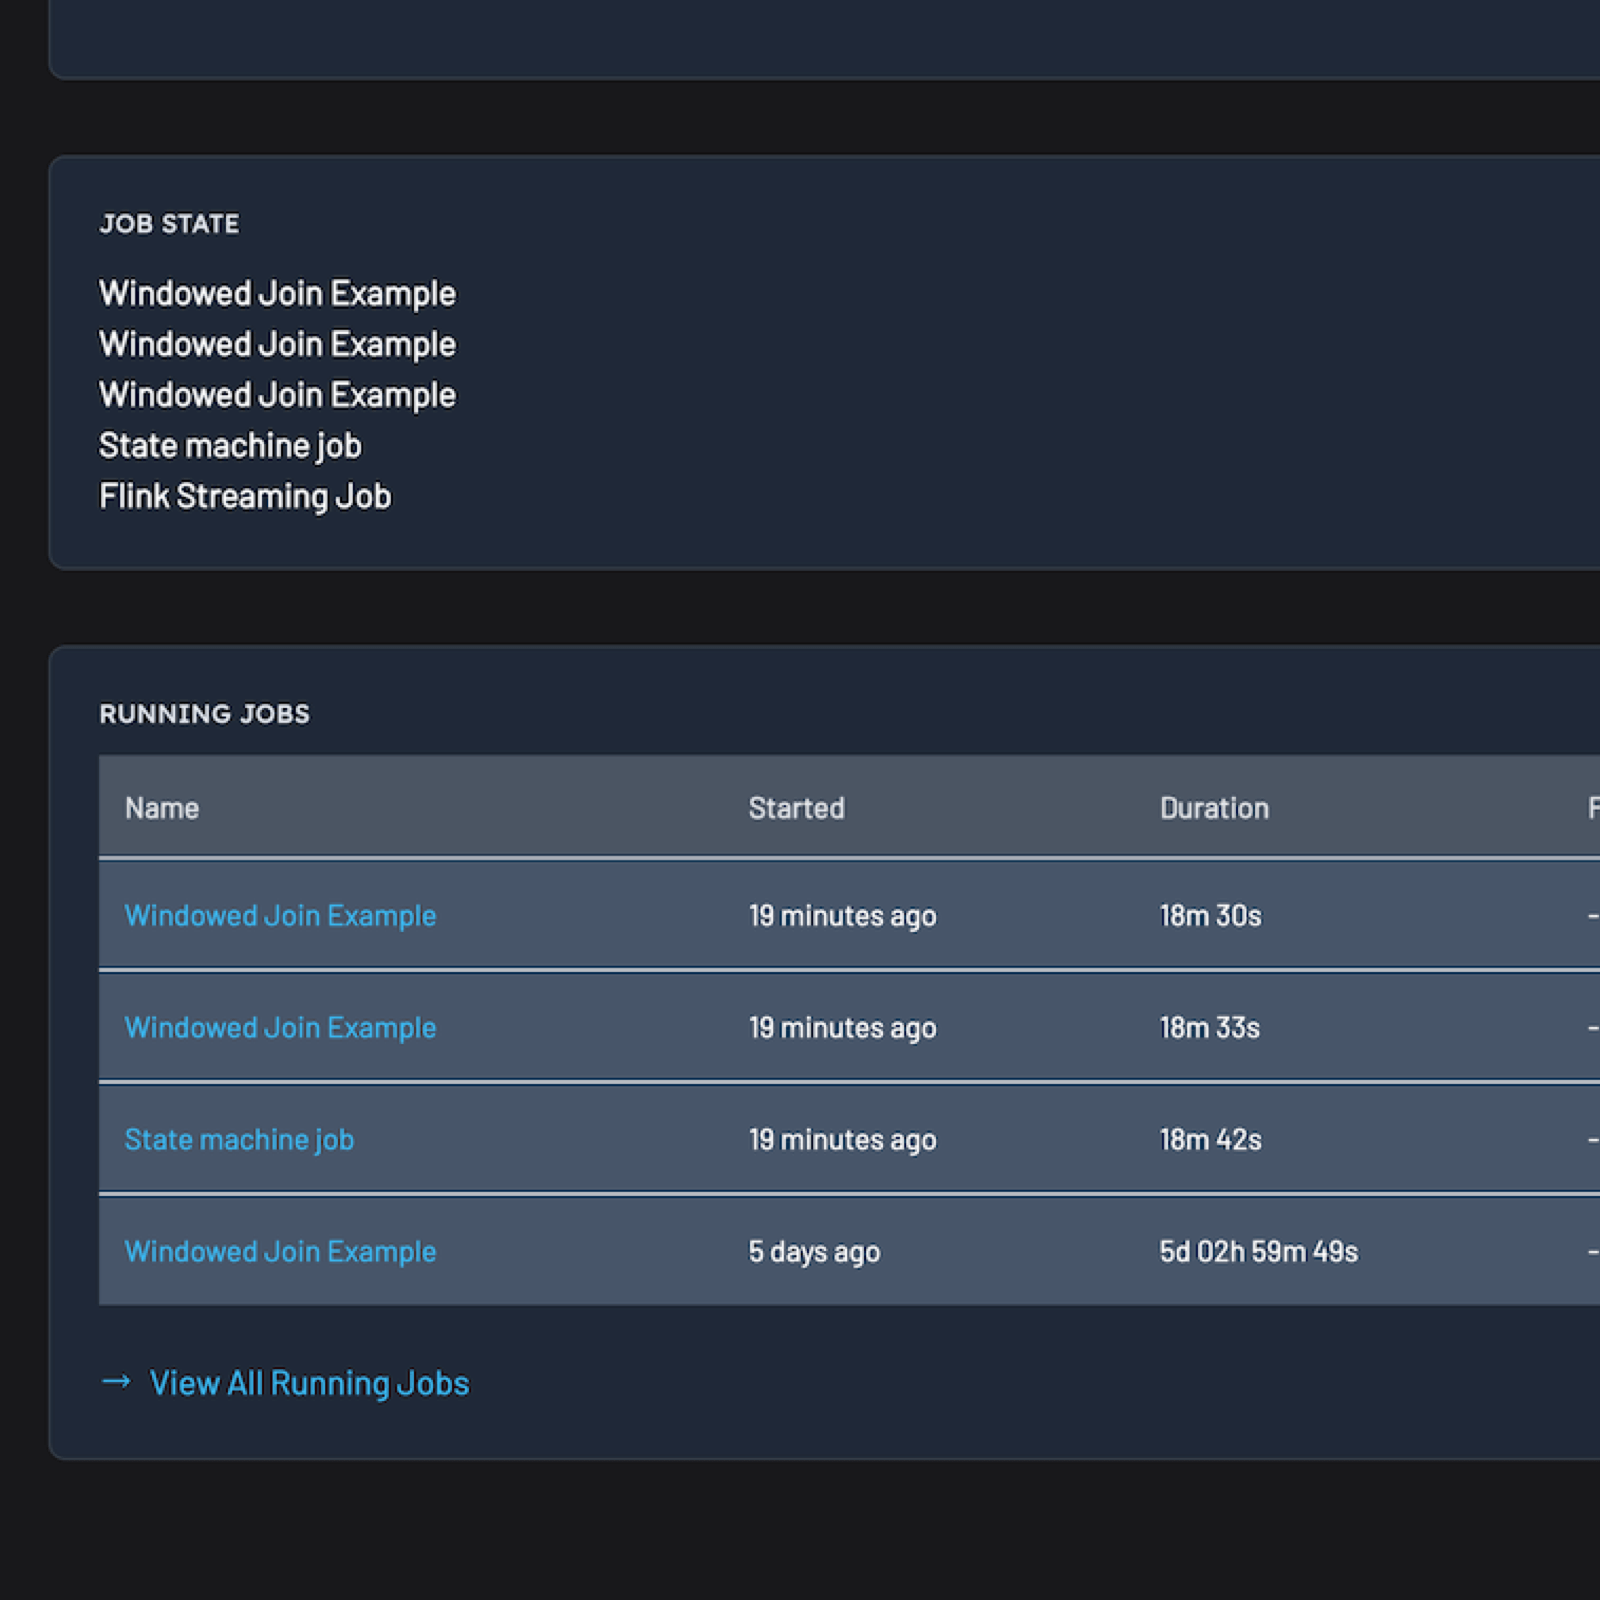Sort the table by the Name column

(162, 808)
